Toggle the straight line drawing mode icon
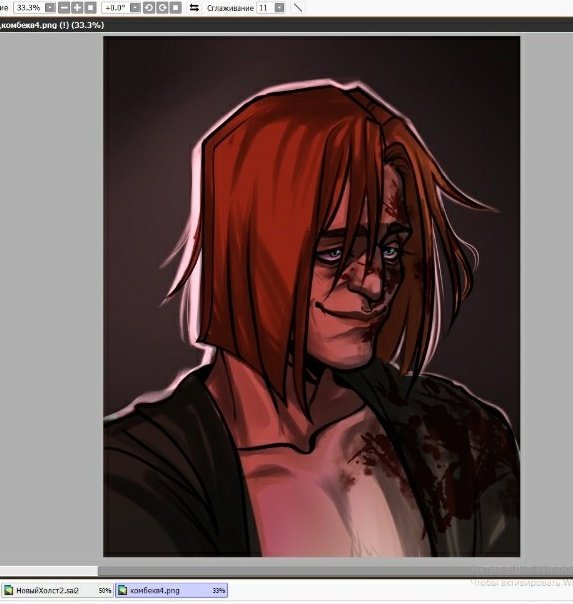The image size is (573, 604). point(298,7)
